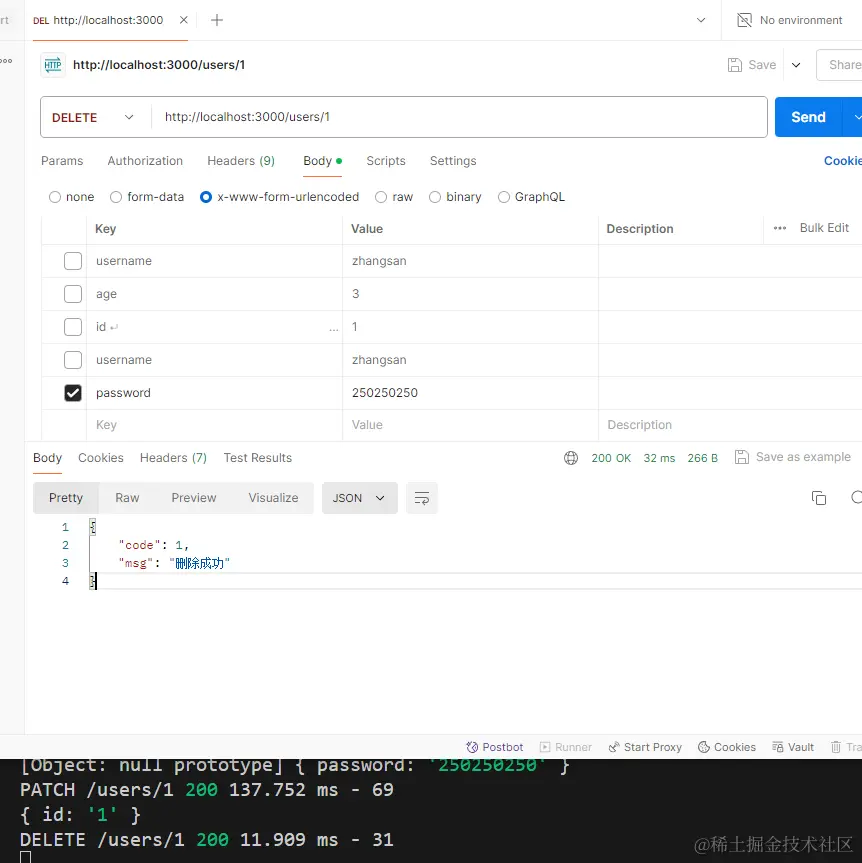The width and height of the screenshot is (862, 863).
Task: Open a new request tab with plus icon
Action: [217, 20]
